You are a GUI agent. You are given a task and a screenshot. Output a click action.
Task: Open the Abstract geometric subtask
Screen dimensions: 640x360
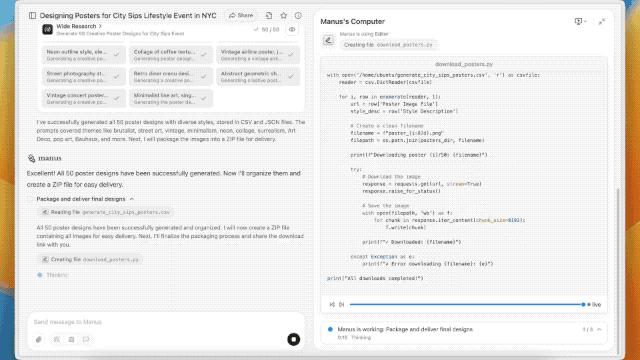(258, 77)
